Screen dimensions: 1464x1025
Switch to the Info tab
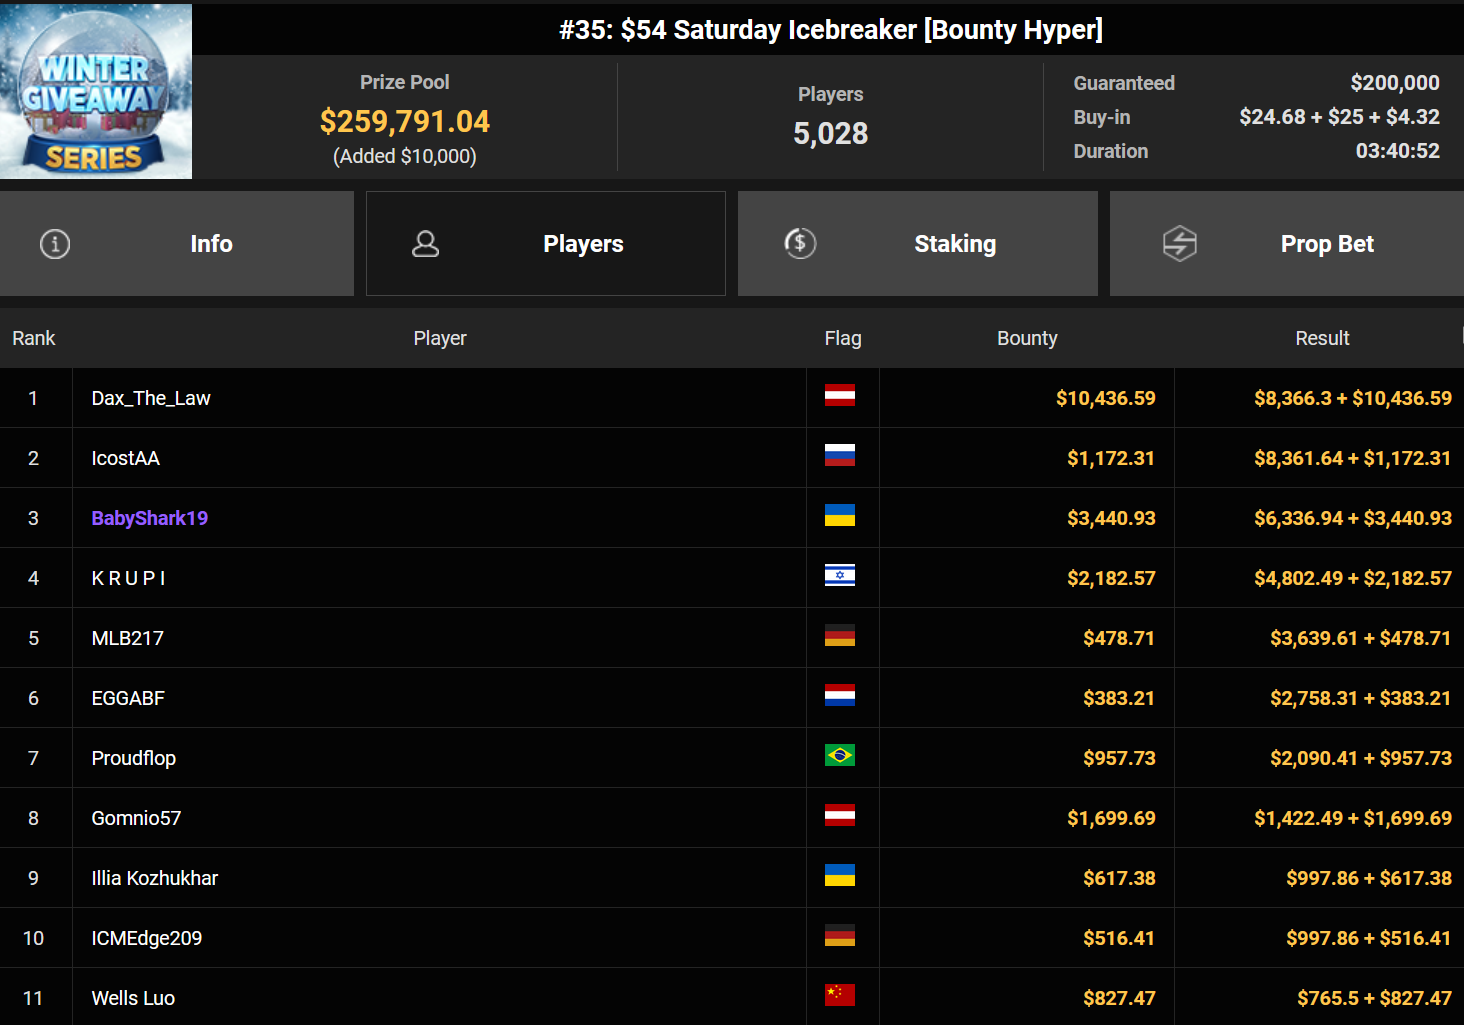coord(211,244)
